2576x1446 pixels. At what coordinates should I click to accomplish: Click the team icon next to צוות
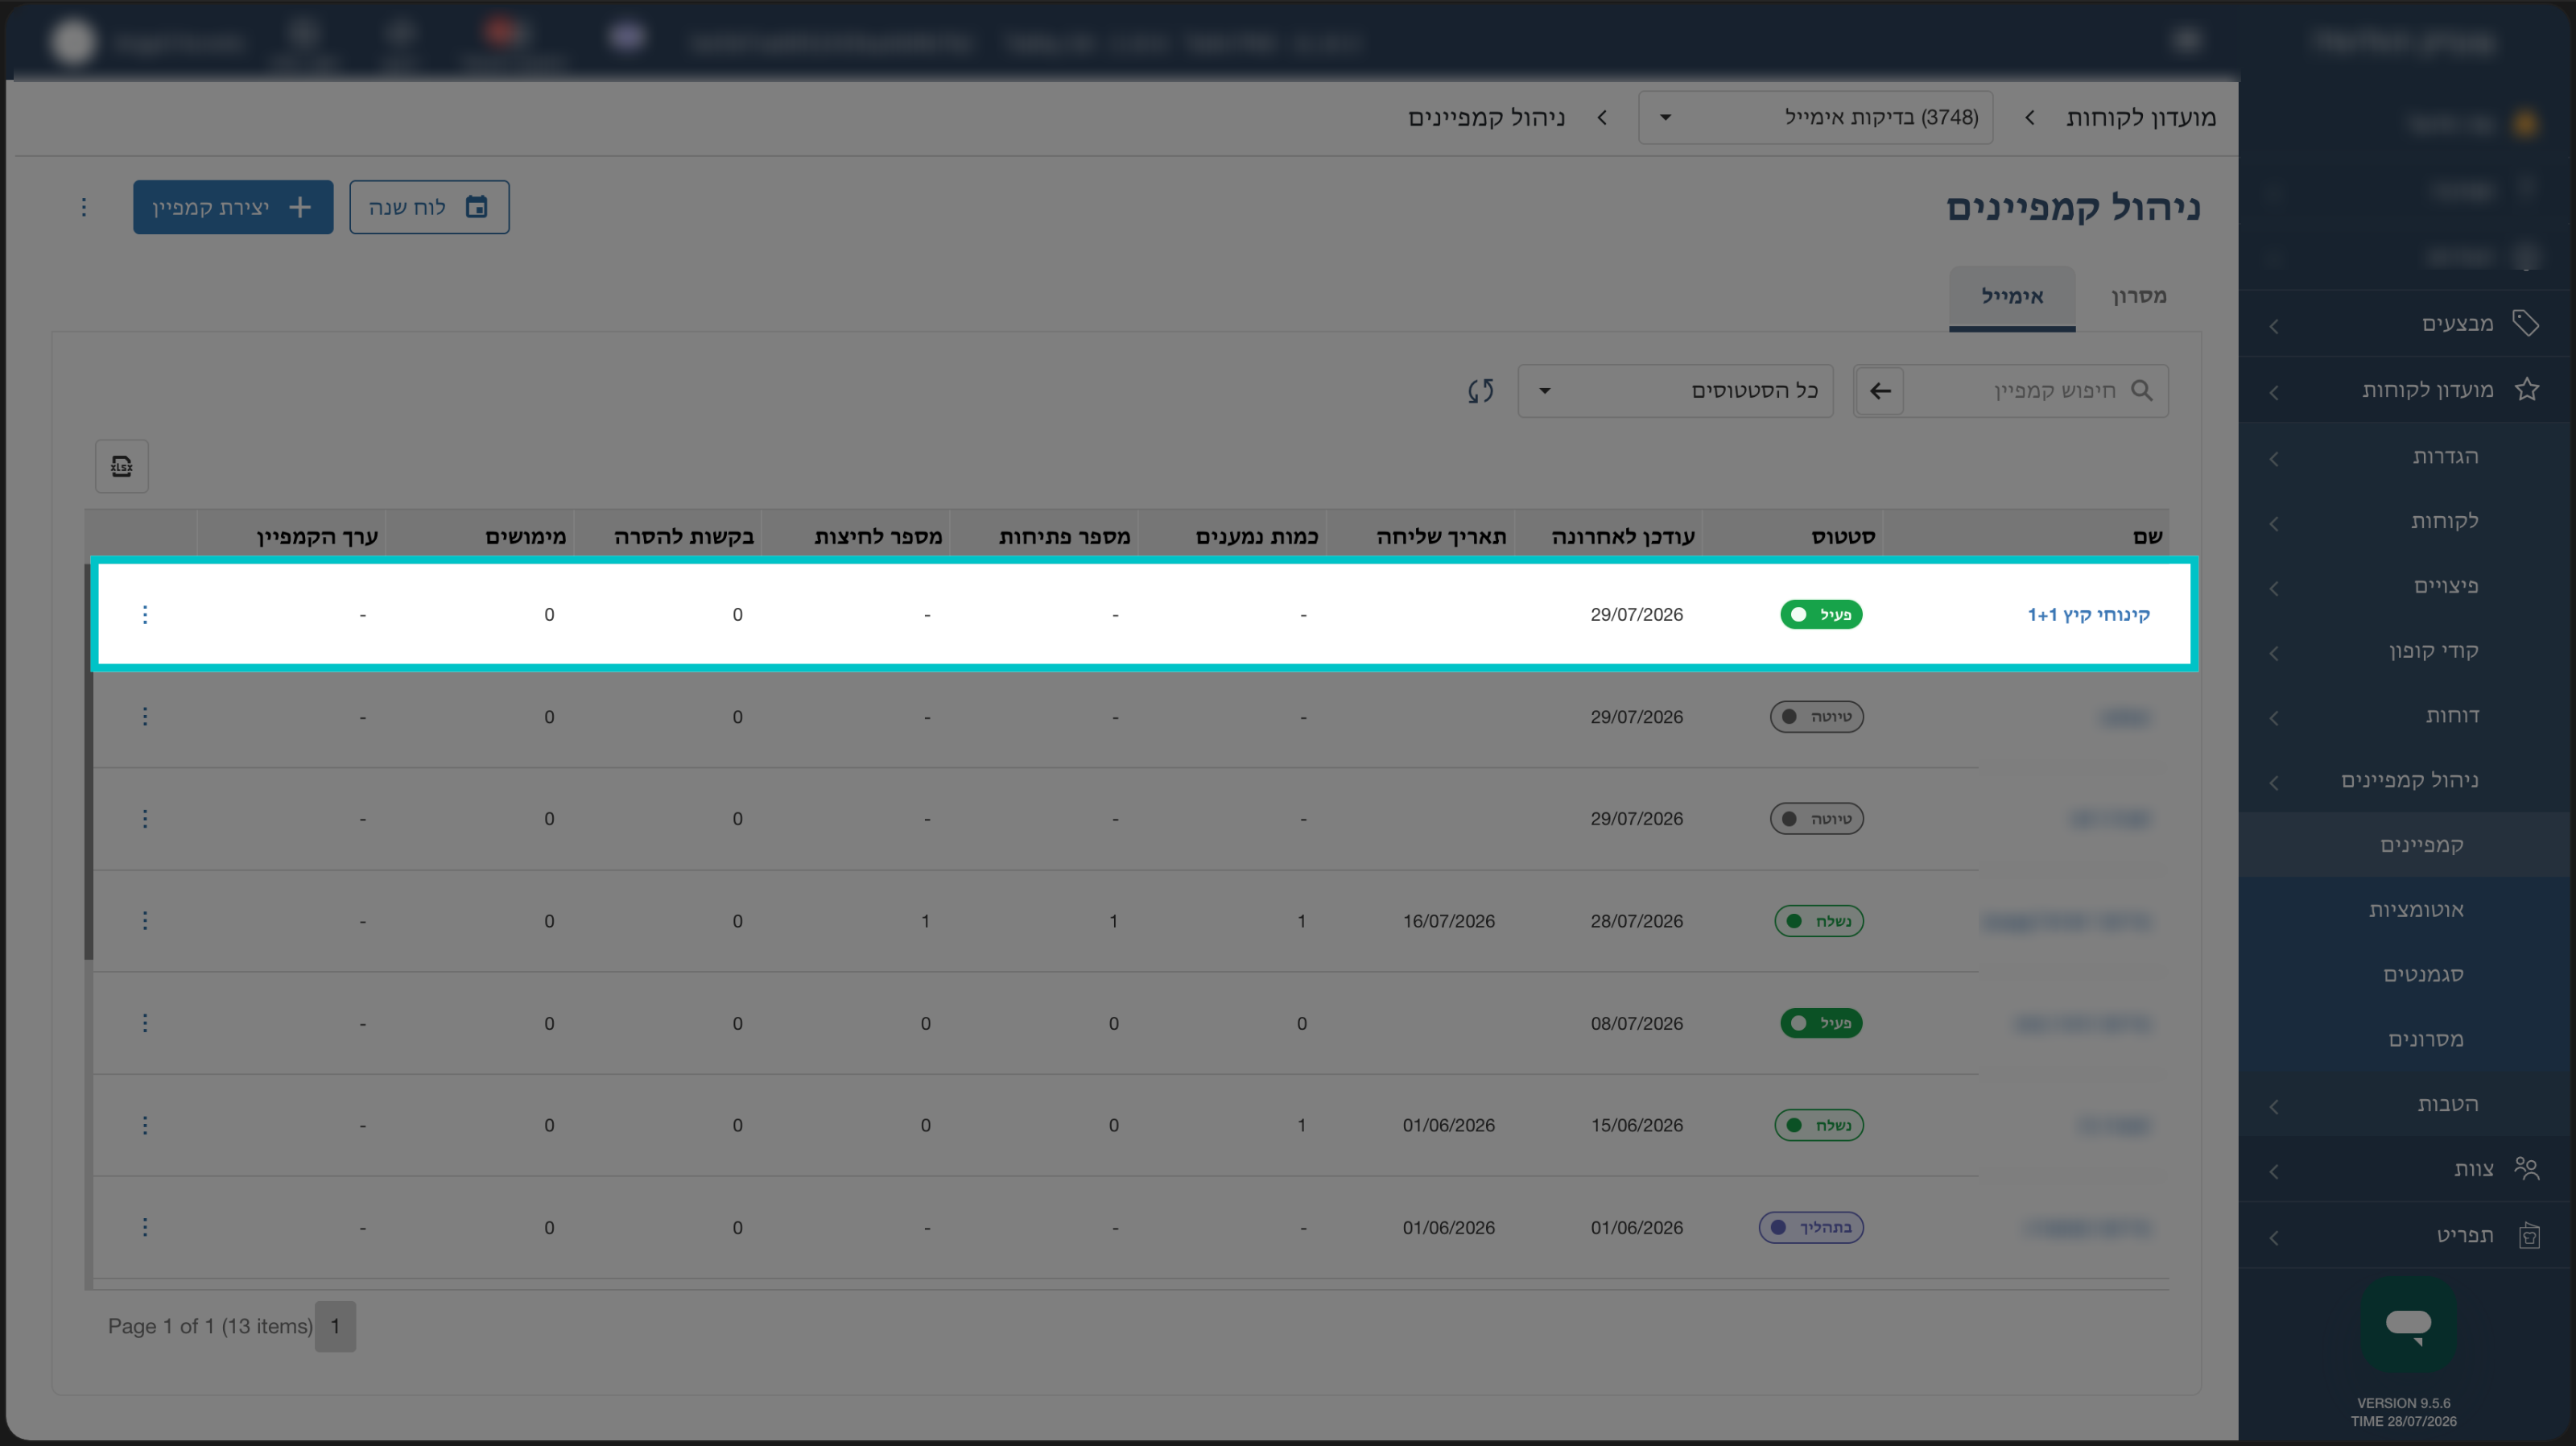(2527, 1168)
